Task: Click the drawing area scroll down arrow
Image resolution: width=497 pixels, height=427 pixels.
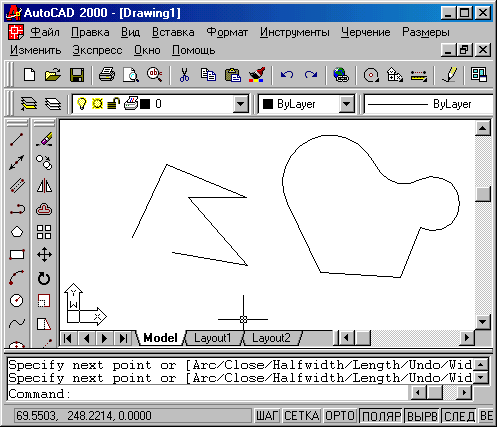Action: (x=483, y=322)
